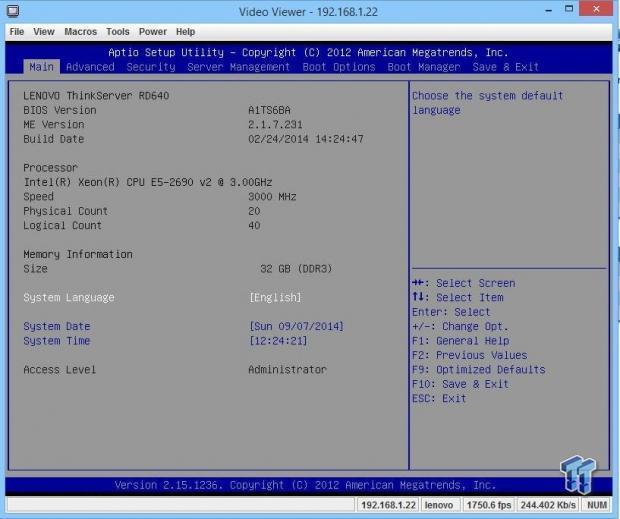Image resolution: width=620 pixels, height=519 pixels.
Task: Click the BIOS Version value A1TS6BA
Action: click(269, 110)
